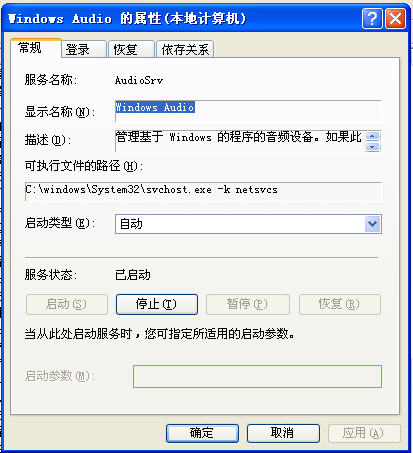Select the 依存关系 tab

tap(185, 50)
